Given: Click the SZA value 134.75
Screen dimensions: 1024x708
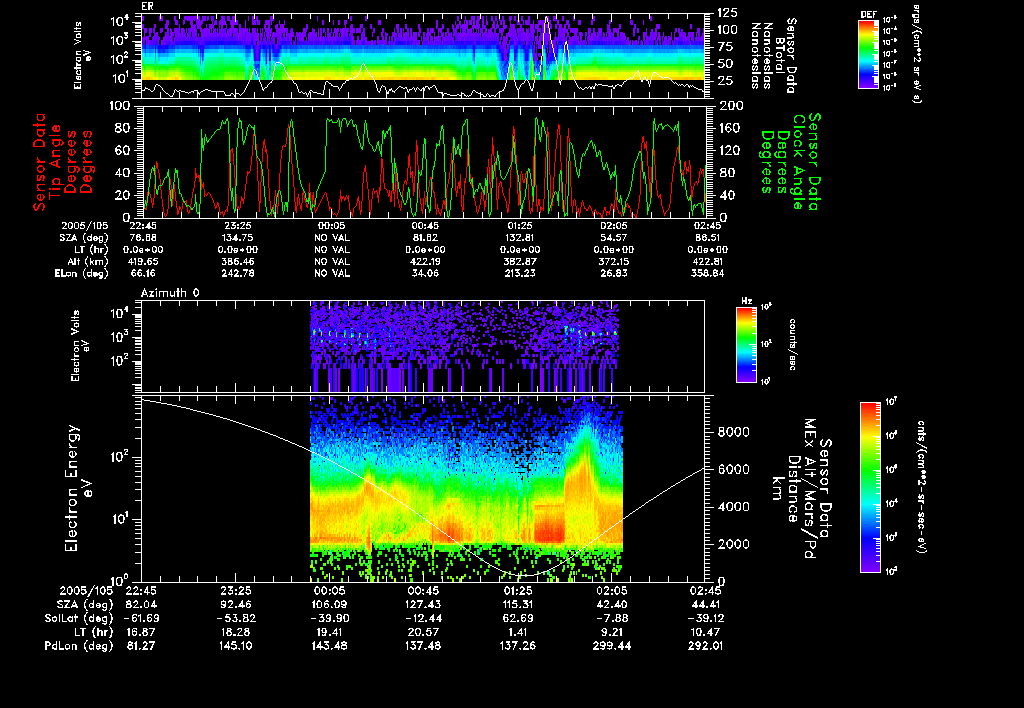Looking at the screenshot, I should (x=237, y=238).
